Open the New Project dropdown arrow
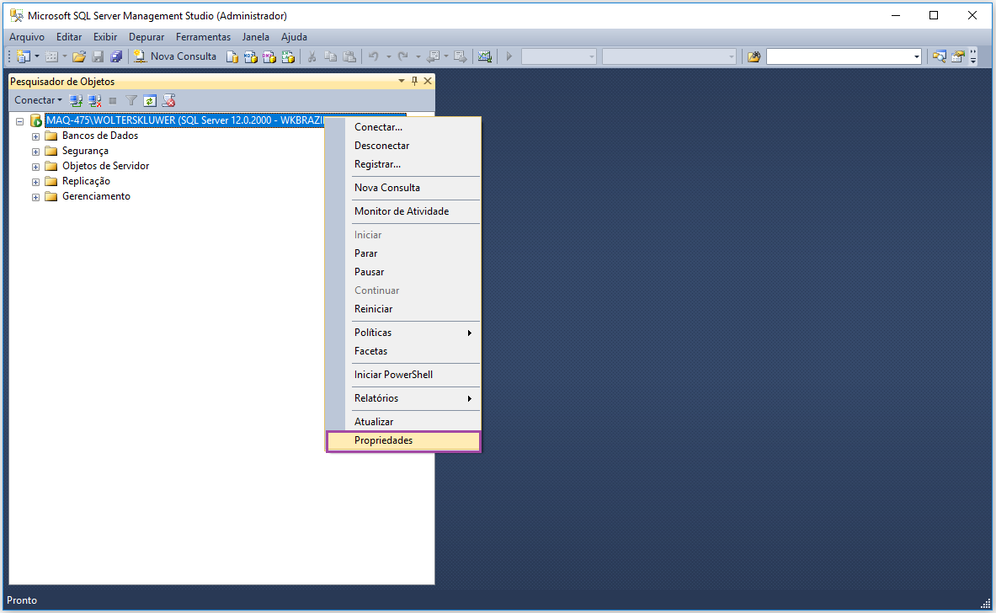 click(37, 57)
